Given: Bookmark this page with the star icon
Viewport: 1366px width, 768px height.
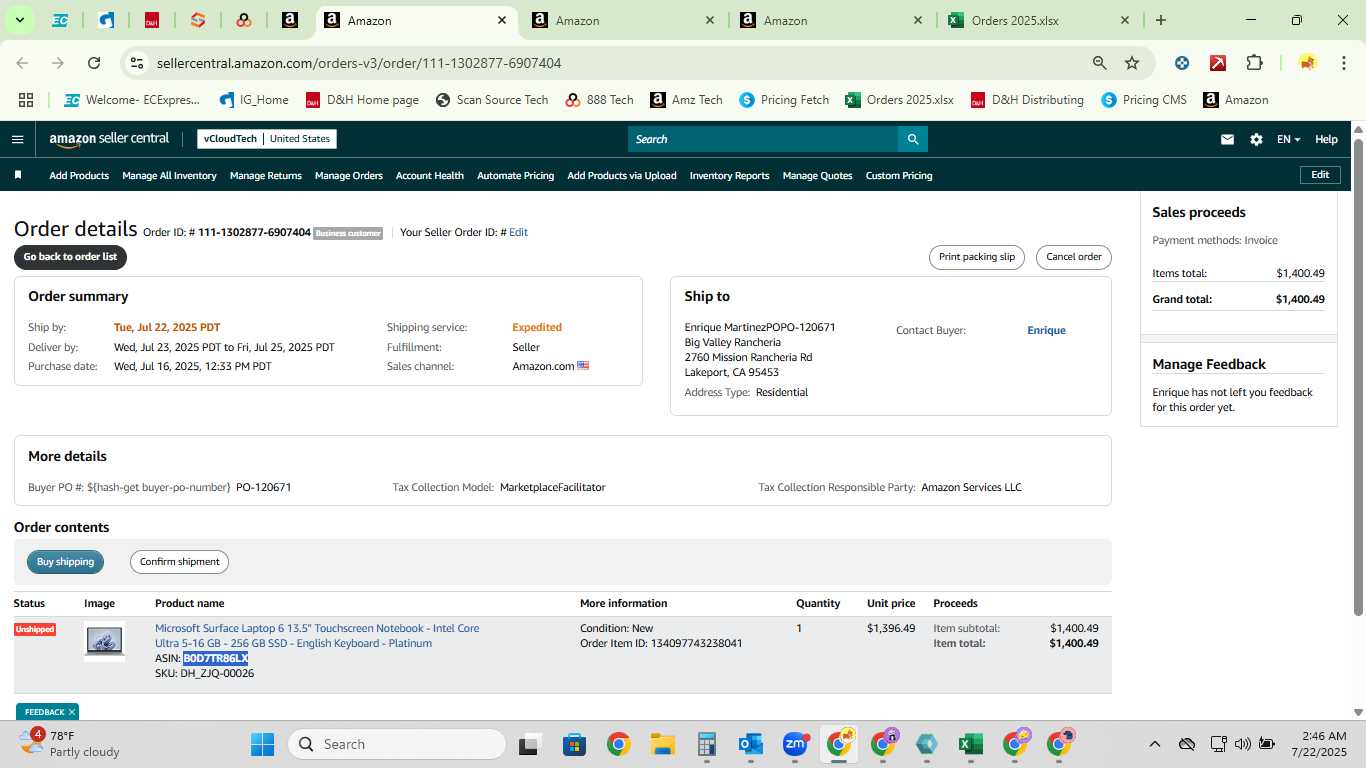Looking at the screenshot, I should click(x=1132, y=63).
